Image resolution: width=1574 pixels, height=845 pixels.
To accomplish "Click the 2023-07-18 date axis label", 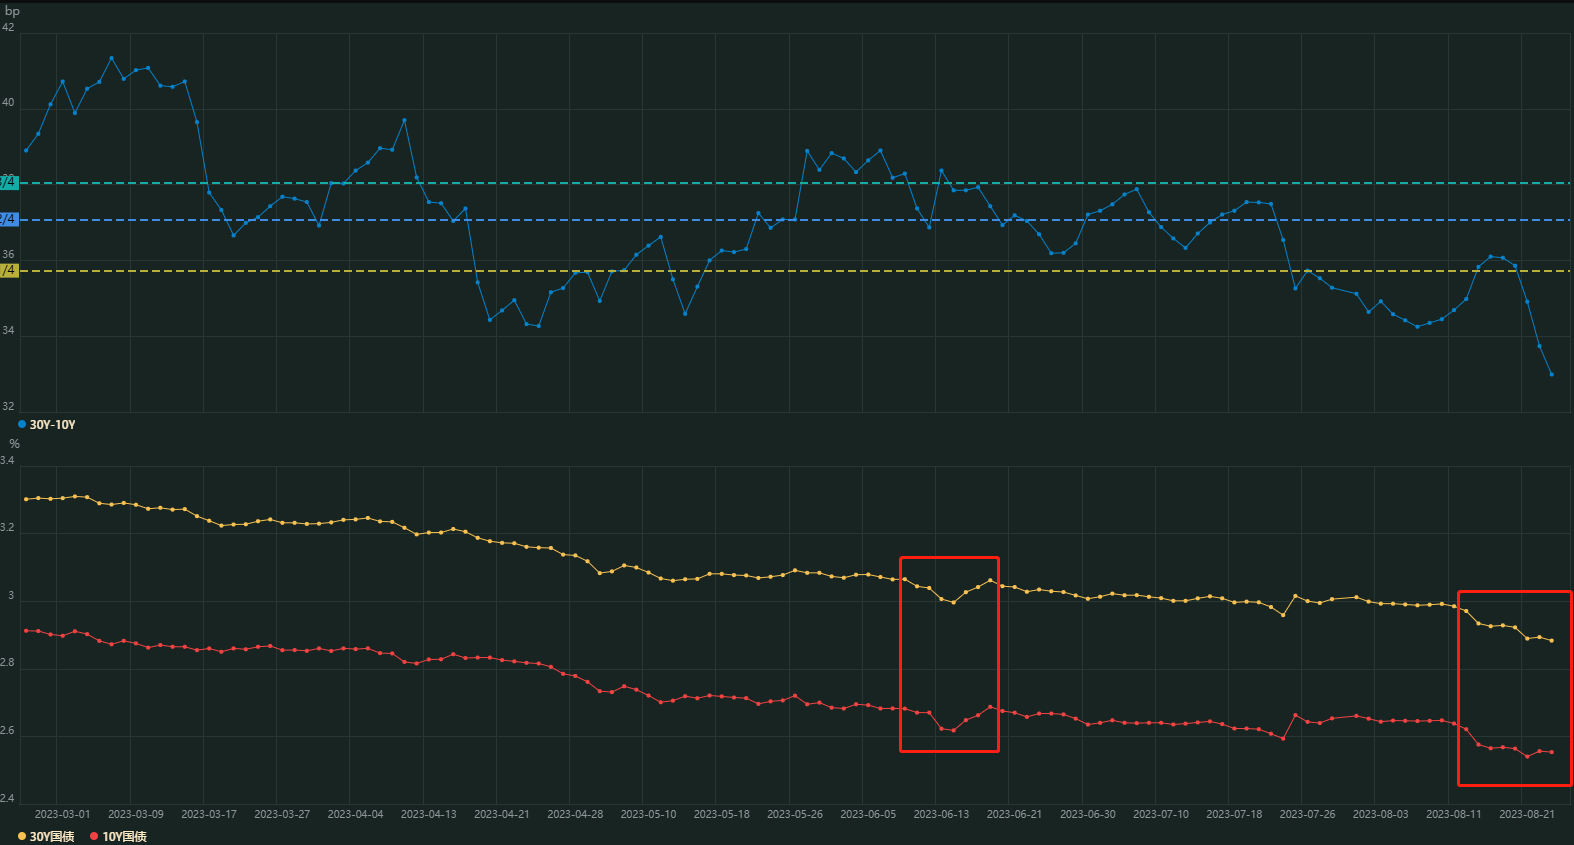I will [x=1234, y=814].
